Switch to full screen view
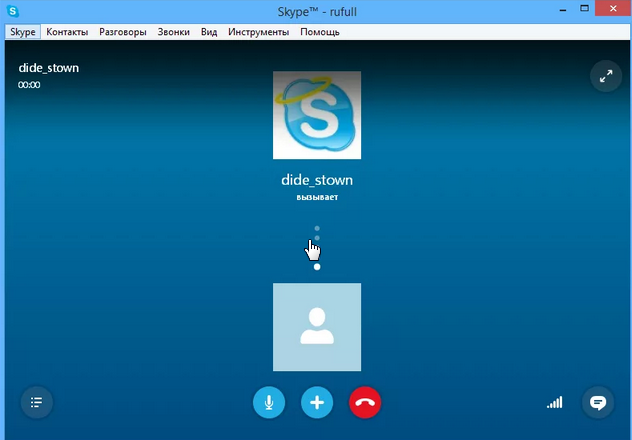Image resolution: width=632 pixels, height=440 pixels. [606, 76]
